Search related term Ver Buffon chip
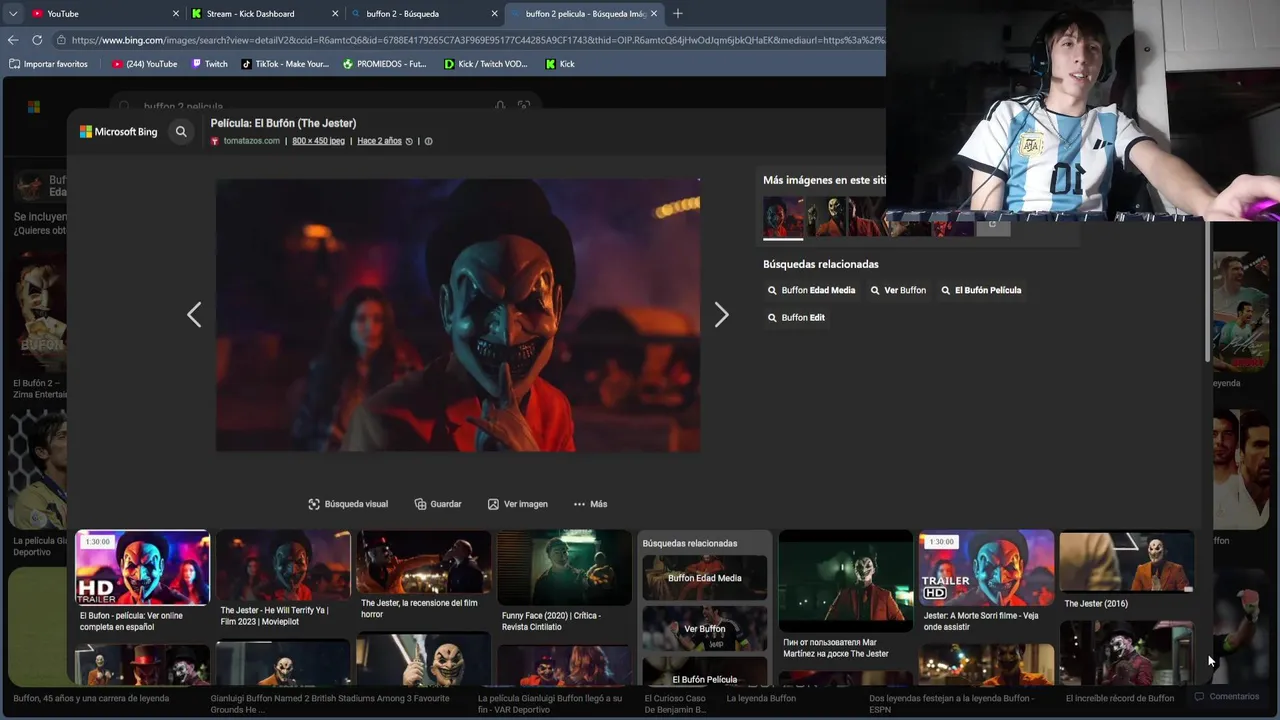 (x=898, y=290)
